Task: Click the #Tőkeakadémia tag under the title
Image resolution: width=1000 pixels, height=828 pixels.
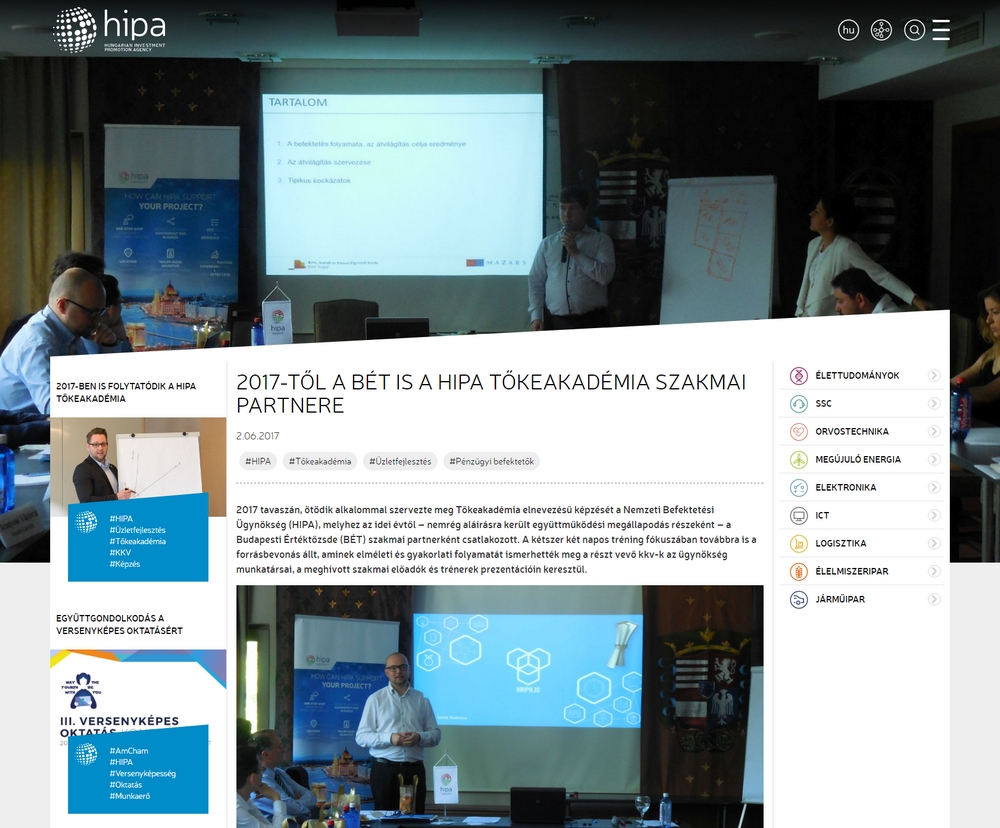Action: 320,461
